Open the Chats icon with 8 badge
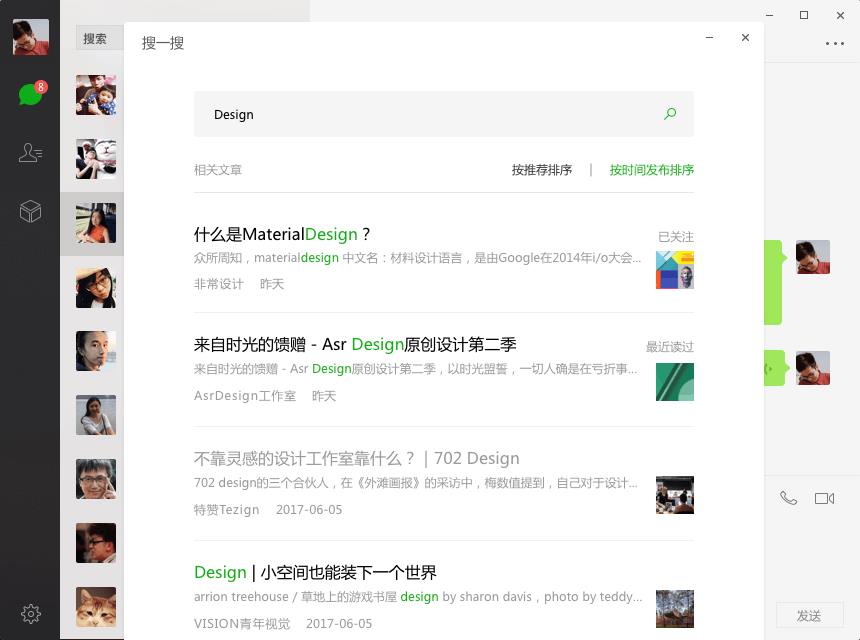The height and width of the screenshot is (640, 860). click(31, 94)
